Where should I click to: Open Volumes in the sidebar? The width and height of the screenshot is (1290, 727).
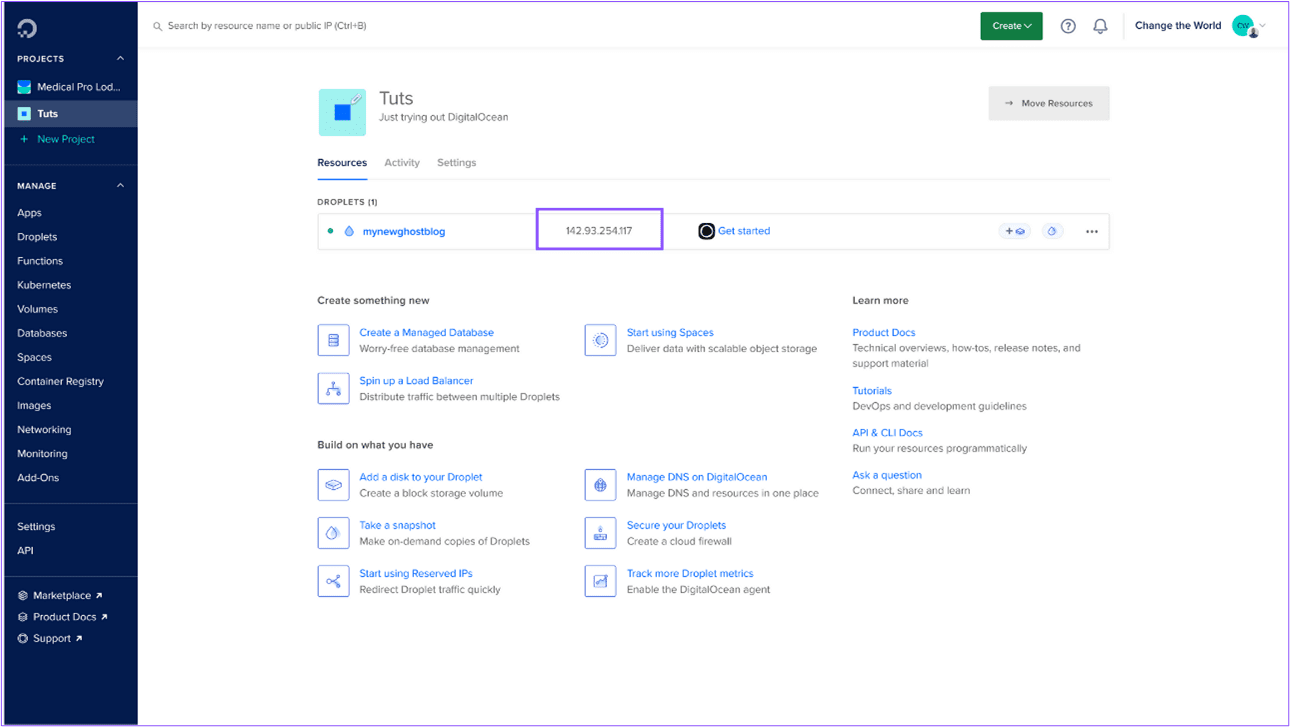point(37,309)
